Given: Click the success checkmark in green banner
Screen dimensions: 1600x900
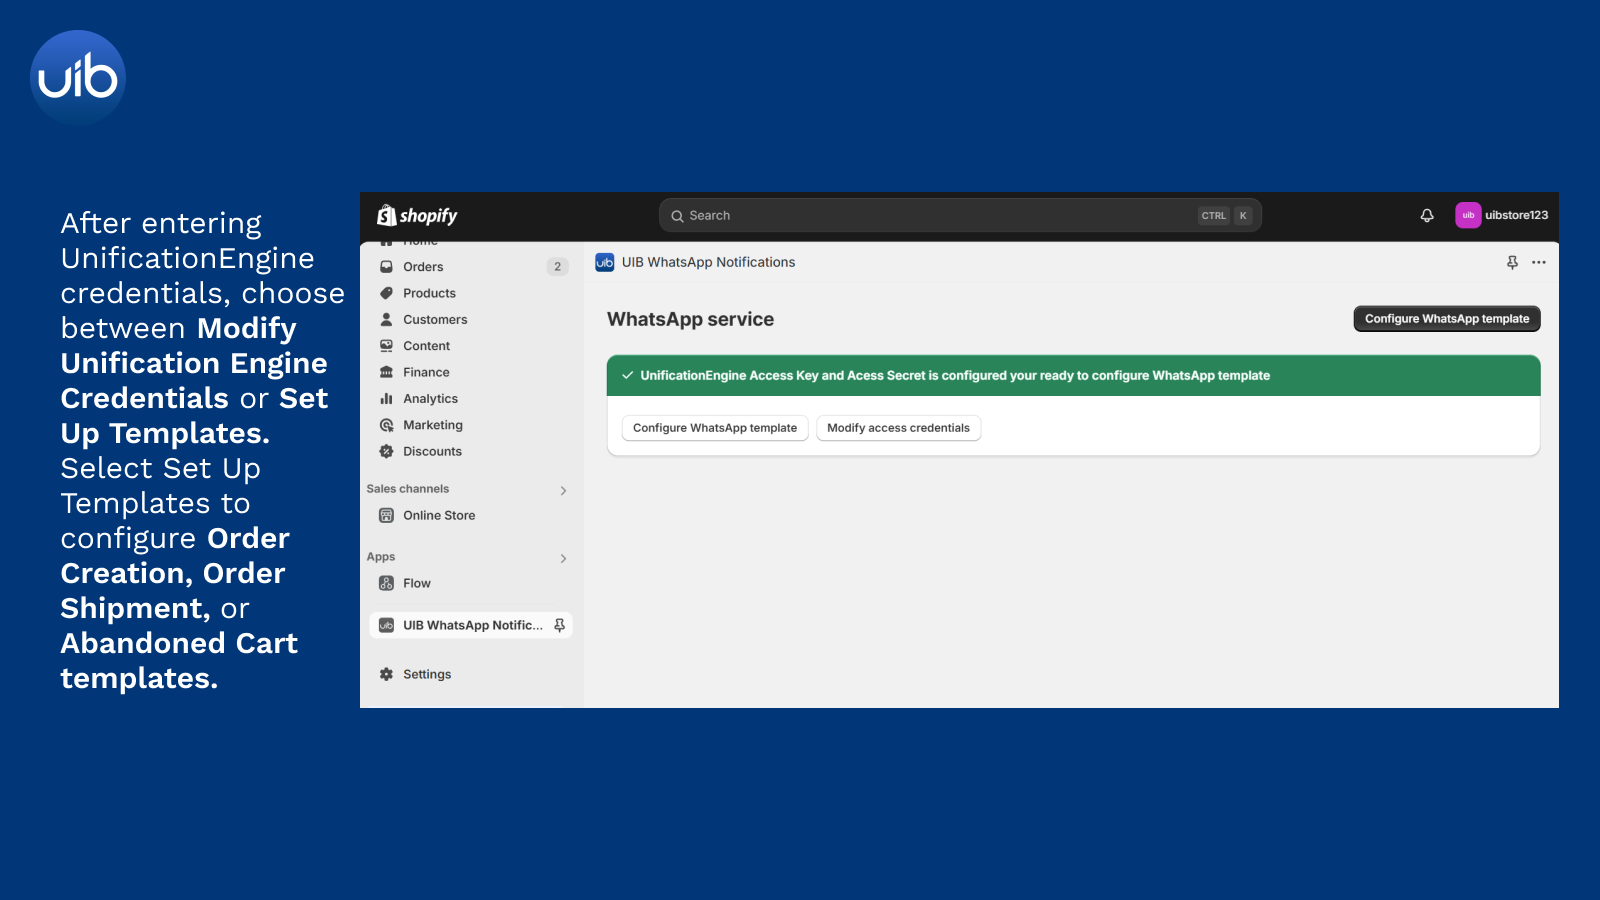Looking at the screenshot, I should pos(627,376).
